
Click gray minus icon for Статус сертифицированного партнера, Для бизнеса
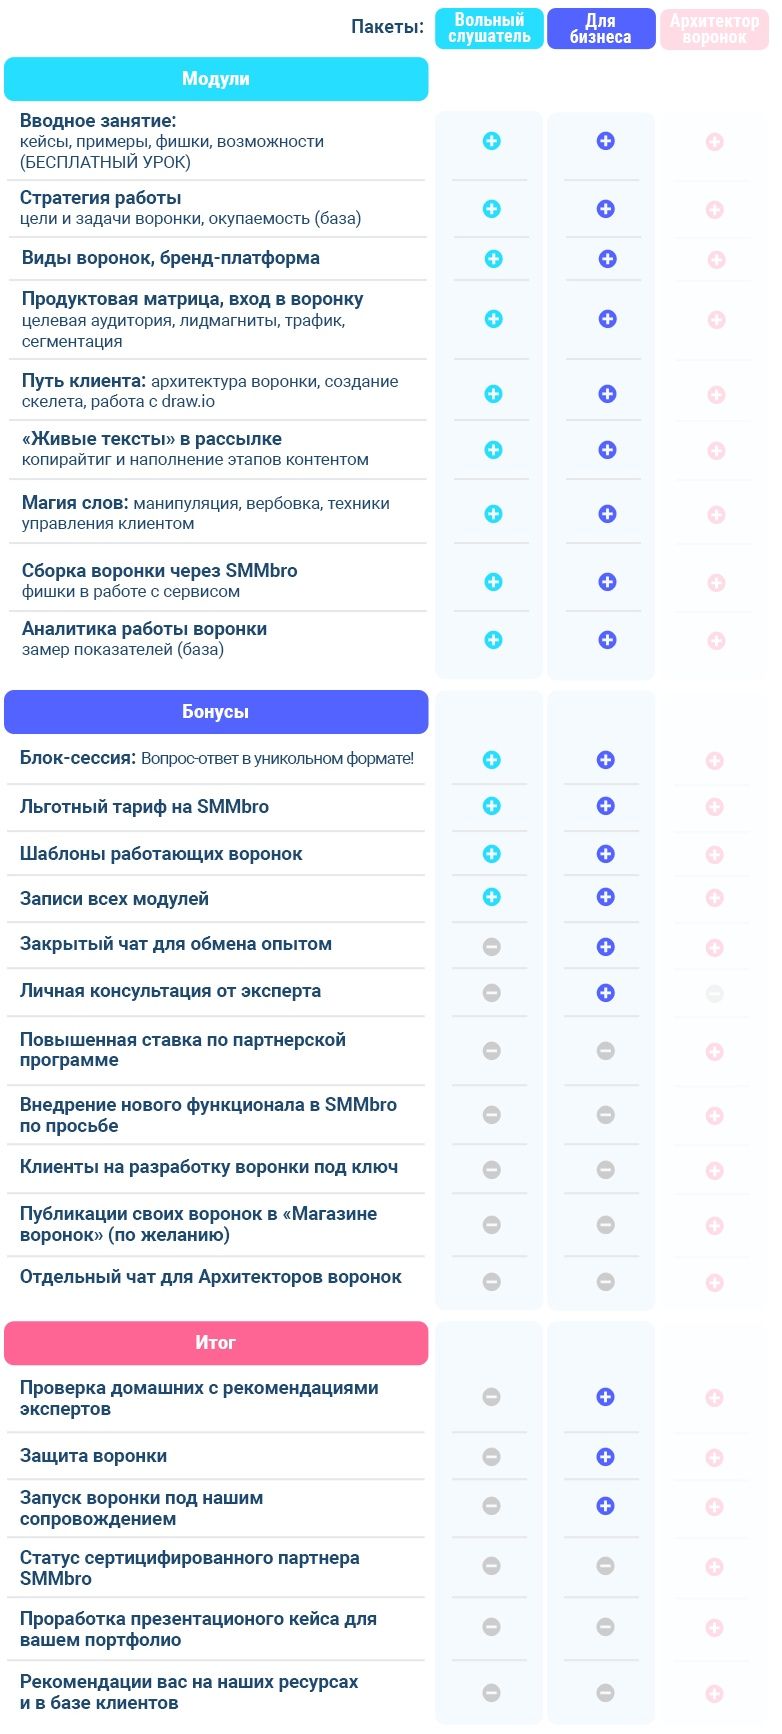pyautogui.click(x=605, y=1566)
